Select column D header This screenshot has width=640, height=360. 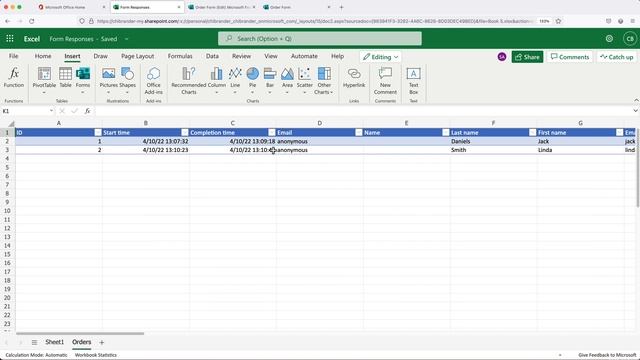320,123
